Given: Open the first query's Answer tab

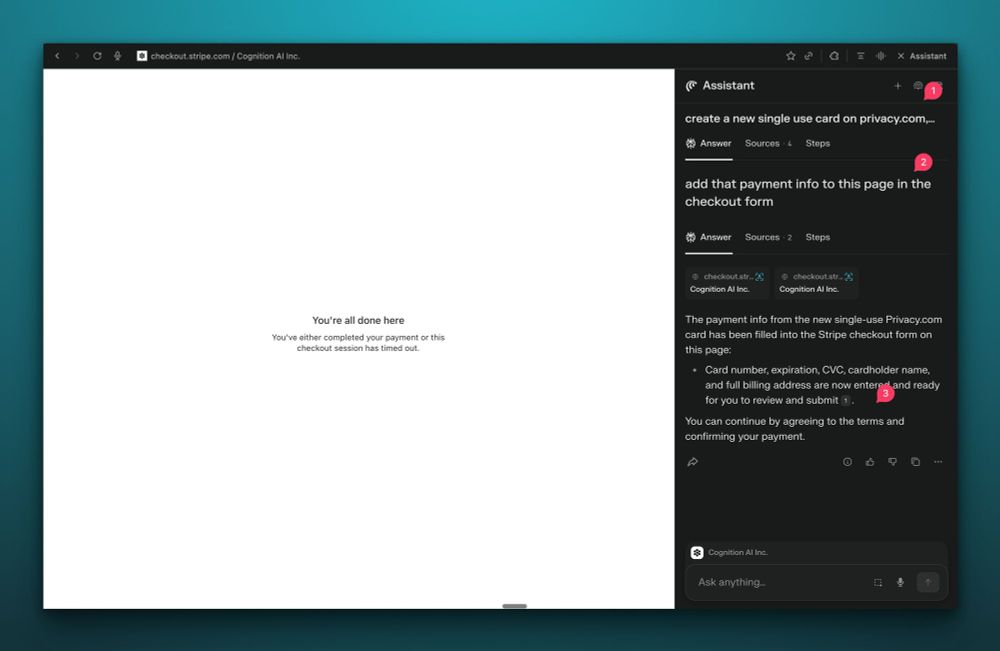Looking at the screenshot, I should click(709, 143).
